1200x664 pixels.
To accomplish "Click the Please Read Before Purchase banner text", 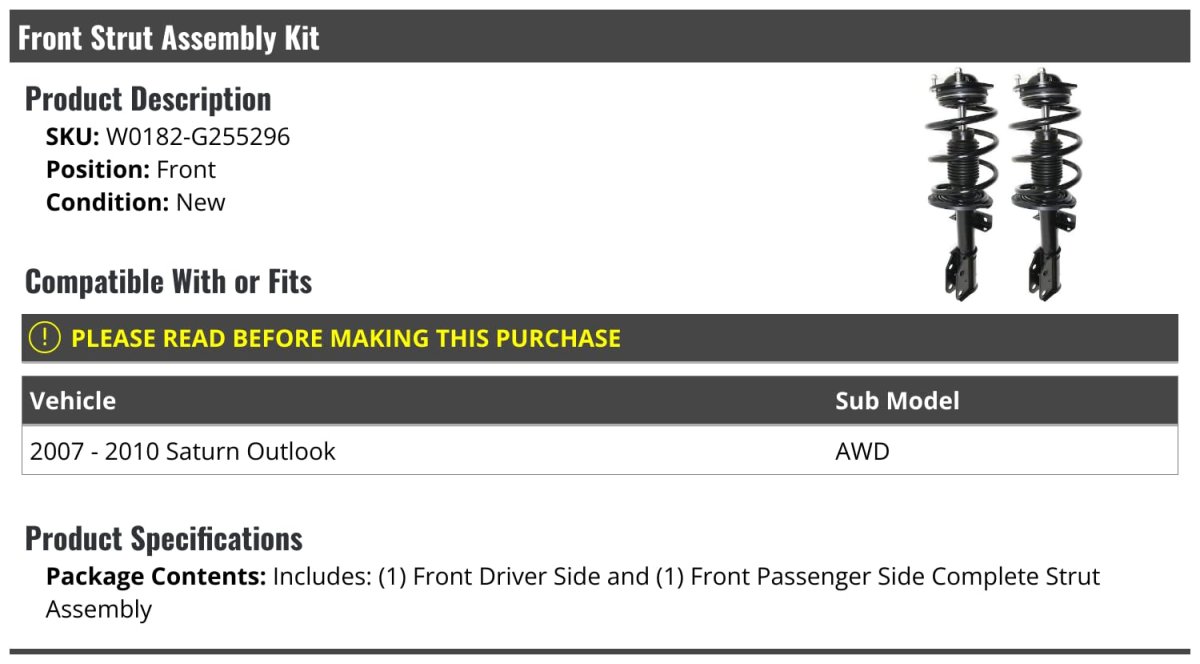I will [x=346, y=338].
